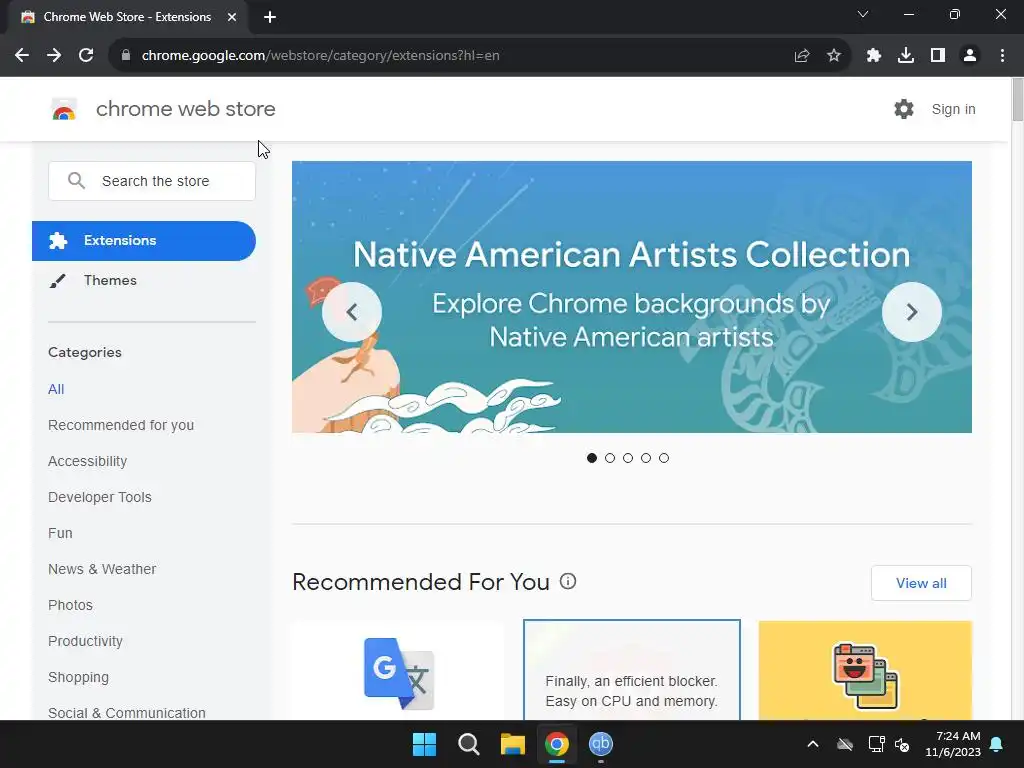Click Sign in link
Screen dimensions: 1024x768
click(953, 109)
